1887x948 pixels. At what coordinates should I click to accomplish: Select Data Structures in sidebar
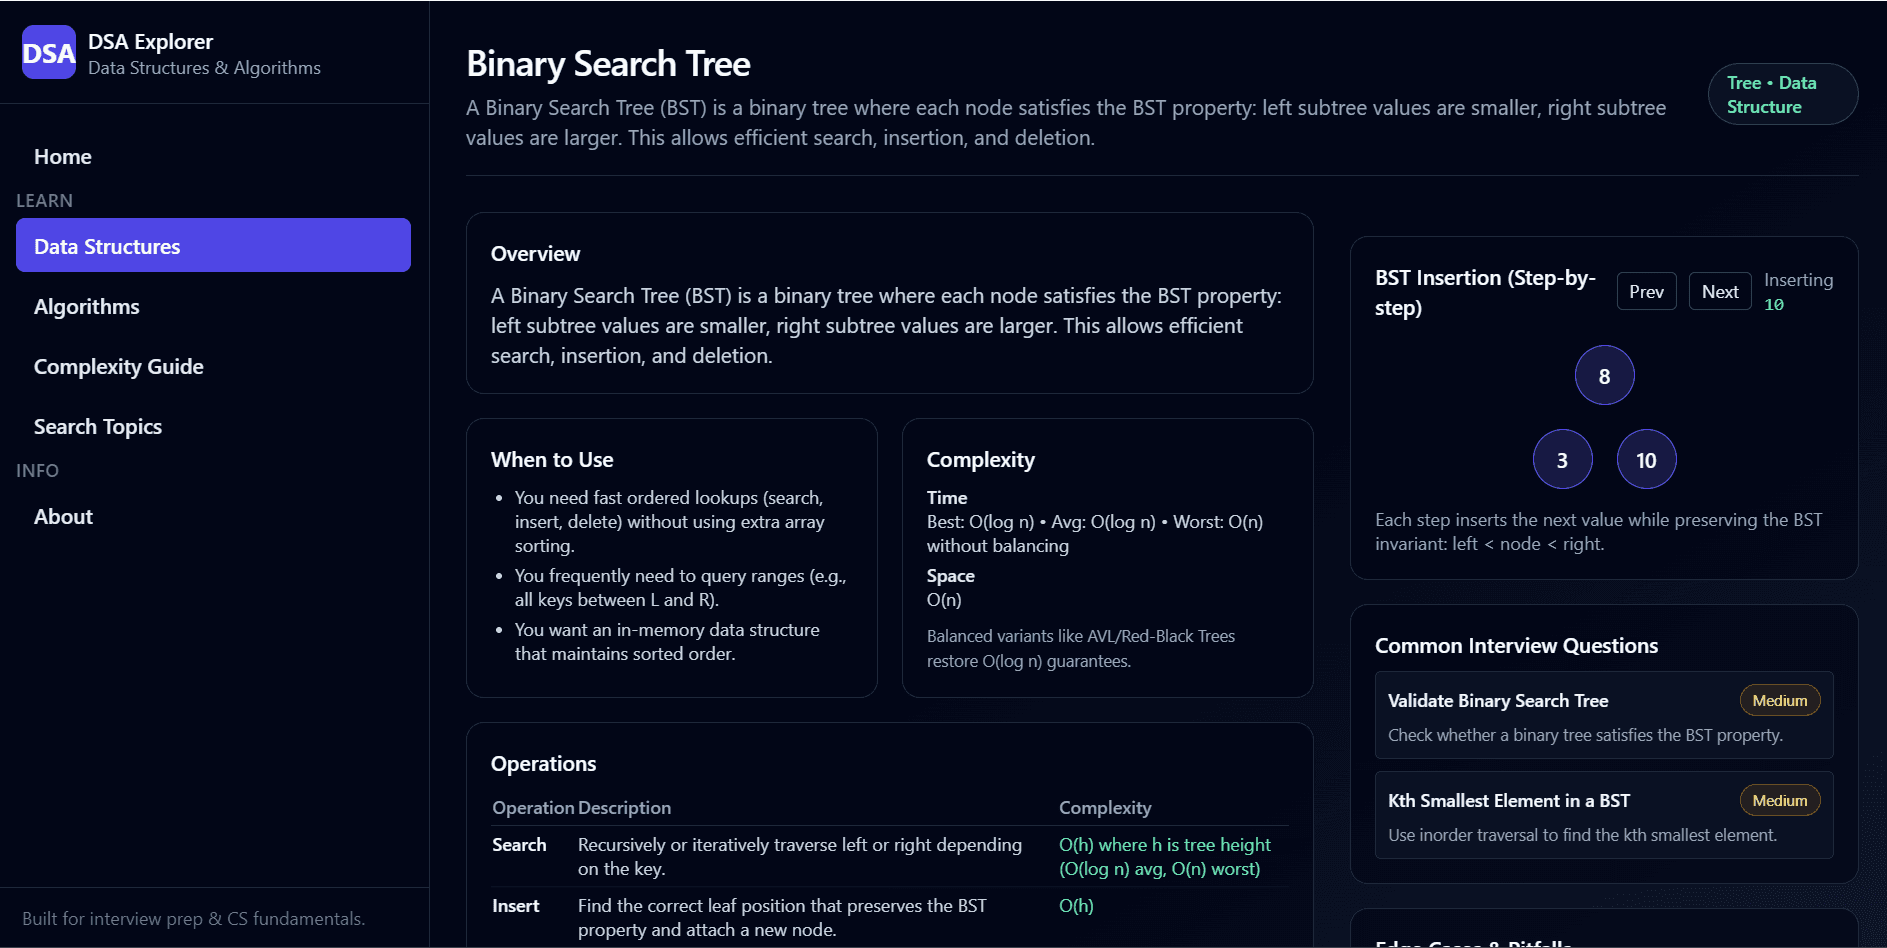coord(213,246)
